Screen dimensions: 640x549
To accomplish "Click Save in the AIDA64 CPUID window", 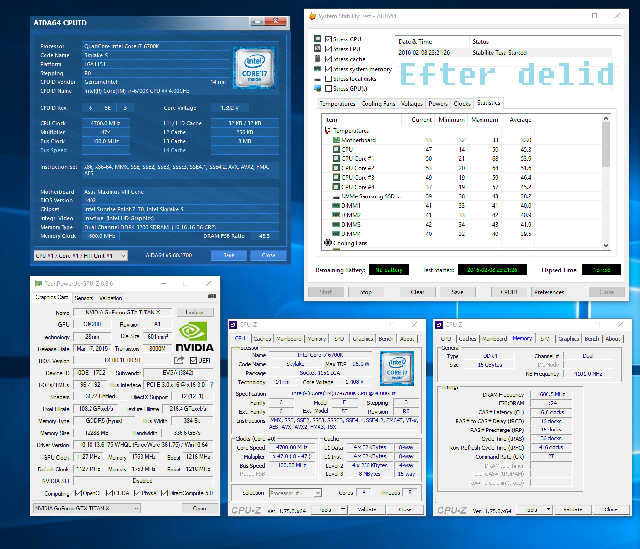I will click(x=229, y=255).
